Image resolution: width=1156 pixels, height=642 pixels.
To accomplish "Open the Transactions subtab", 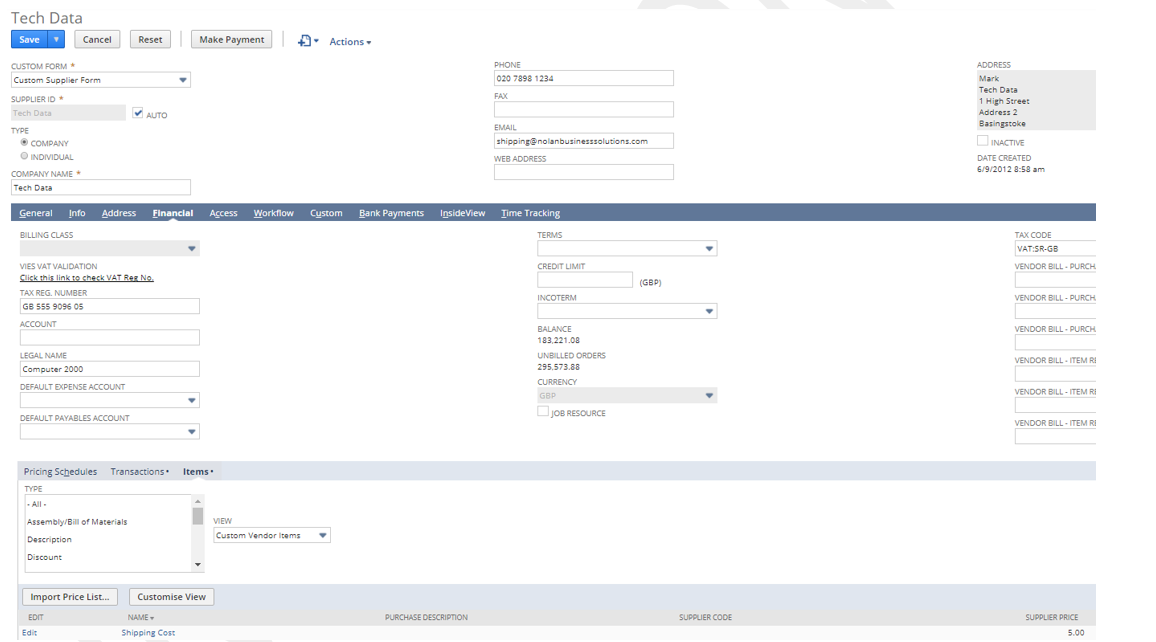I will (x=138, y=472).
